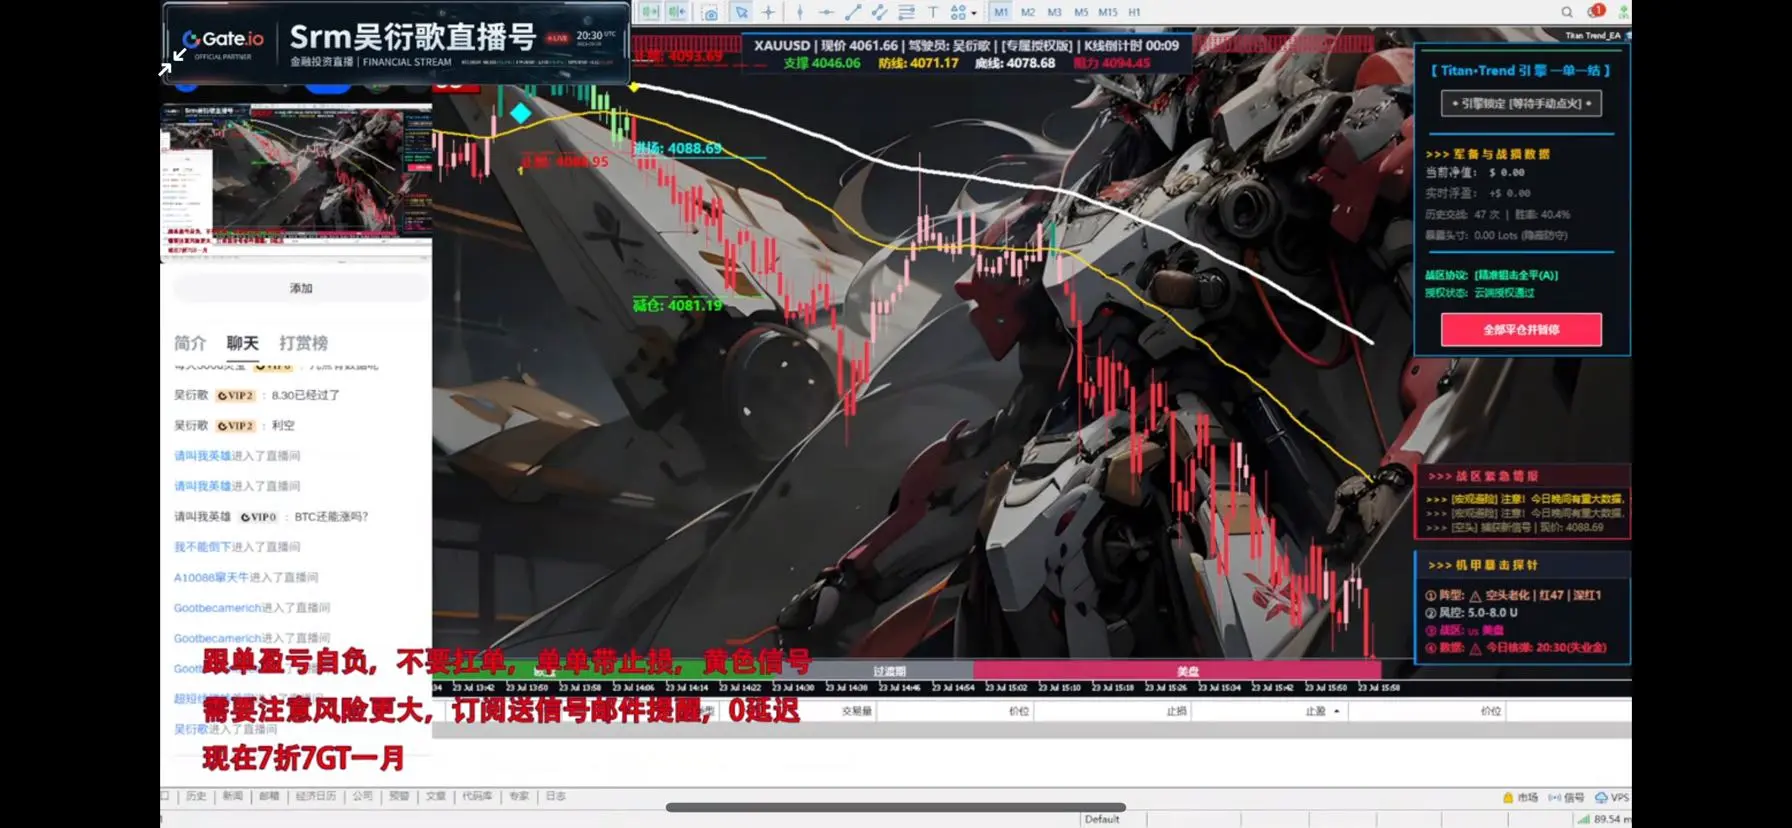1792x828 pixels.
Task: Take a chart screenshot with the camera icon
Action: pos(710,13)
